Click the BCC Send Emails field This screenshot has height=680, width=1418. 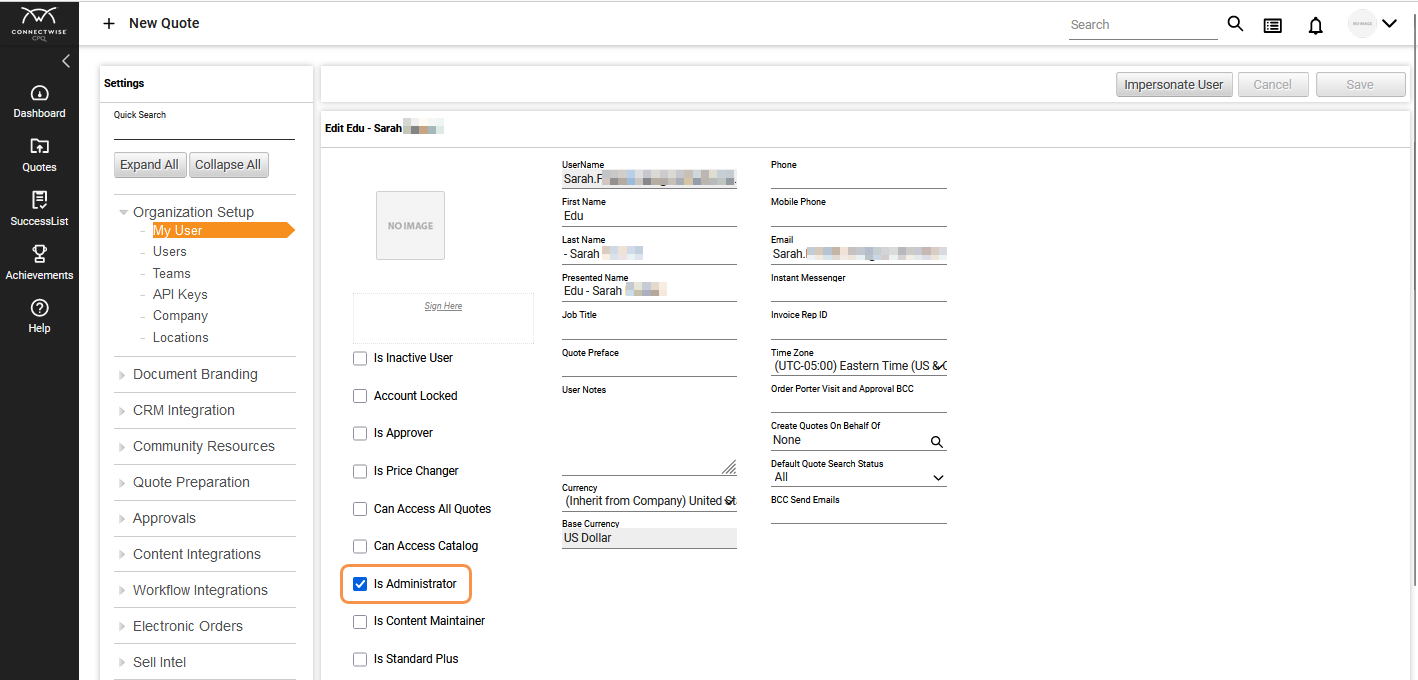(858, 514)
